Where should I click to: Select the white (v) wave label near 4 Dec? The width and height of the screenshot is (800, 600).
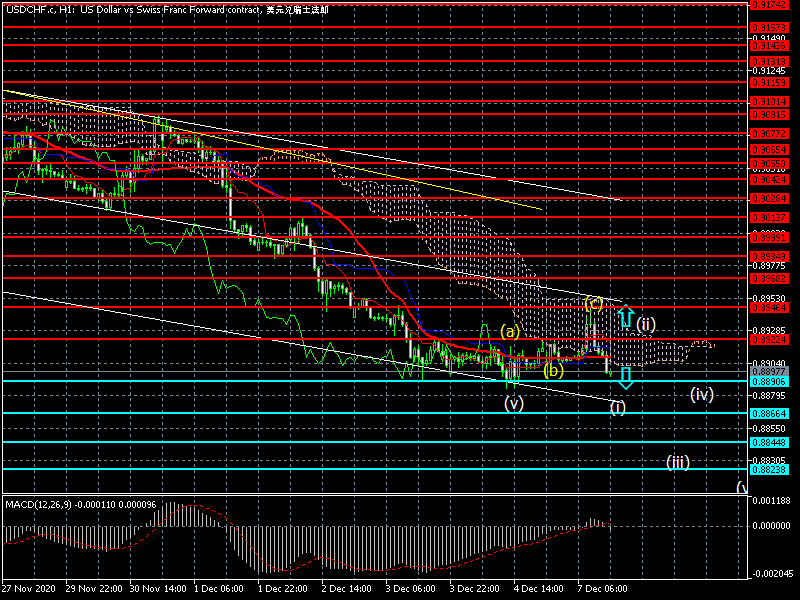tap(514, 403)
